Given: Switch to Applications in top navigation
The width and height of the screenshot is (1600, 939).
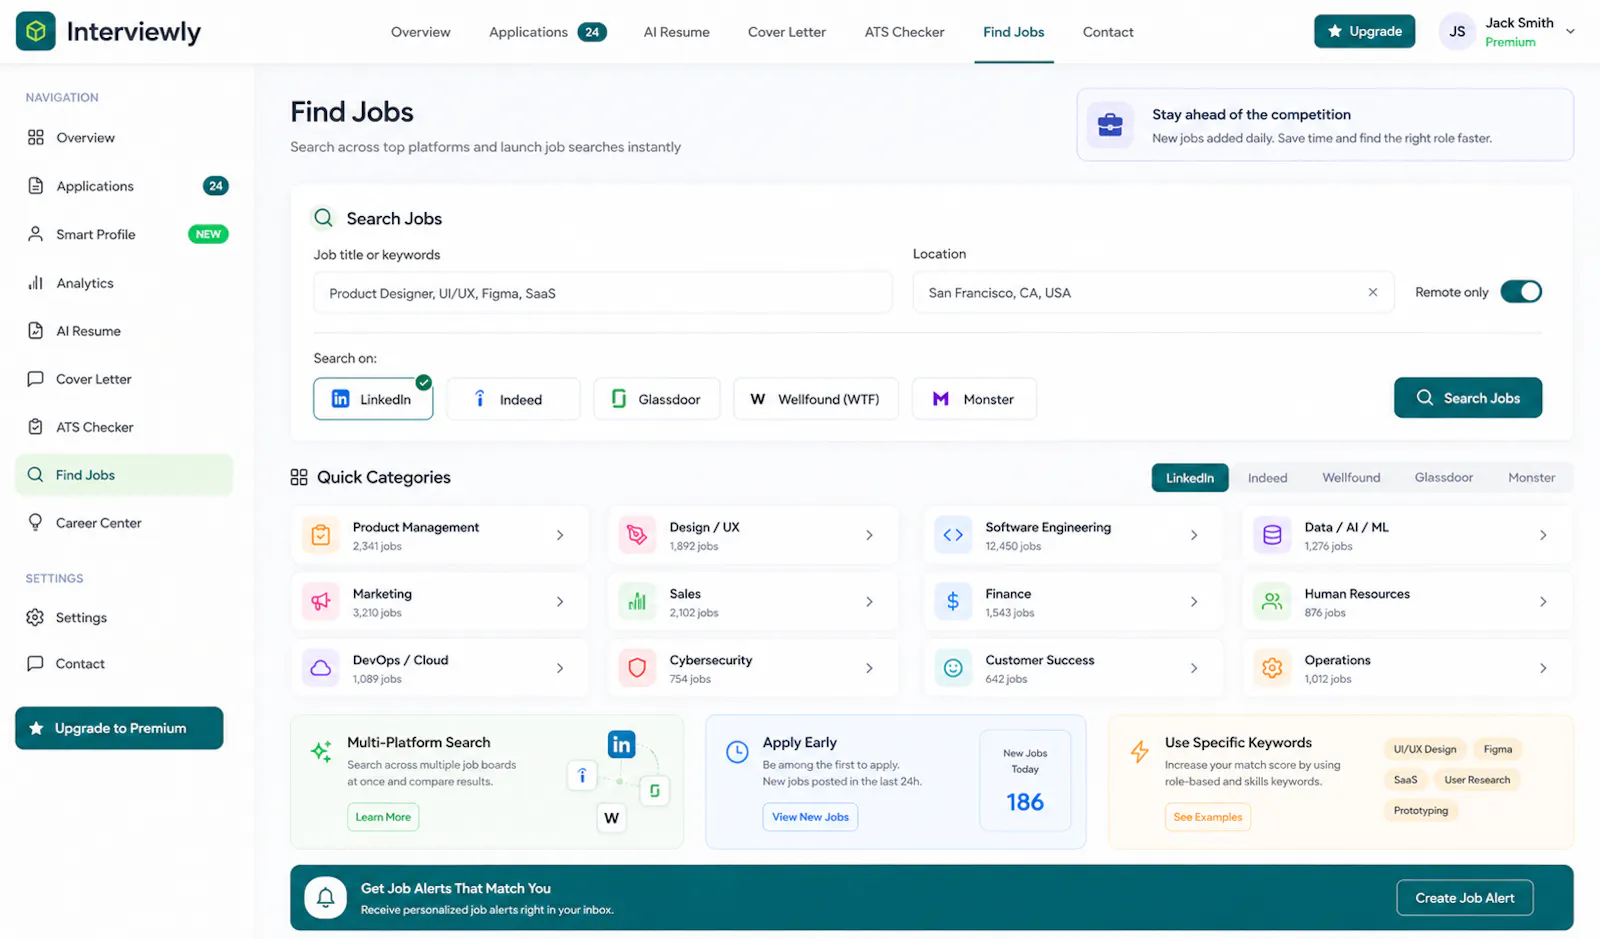Looking at the screenshot, I should click(547, 32).
